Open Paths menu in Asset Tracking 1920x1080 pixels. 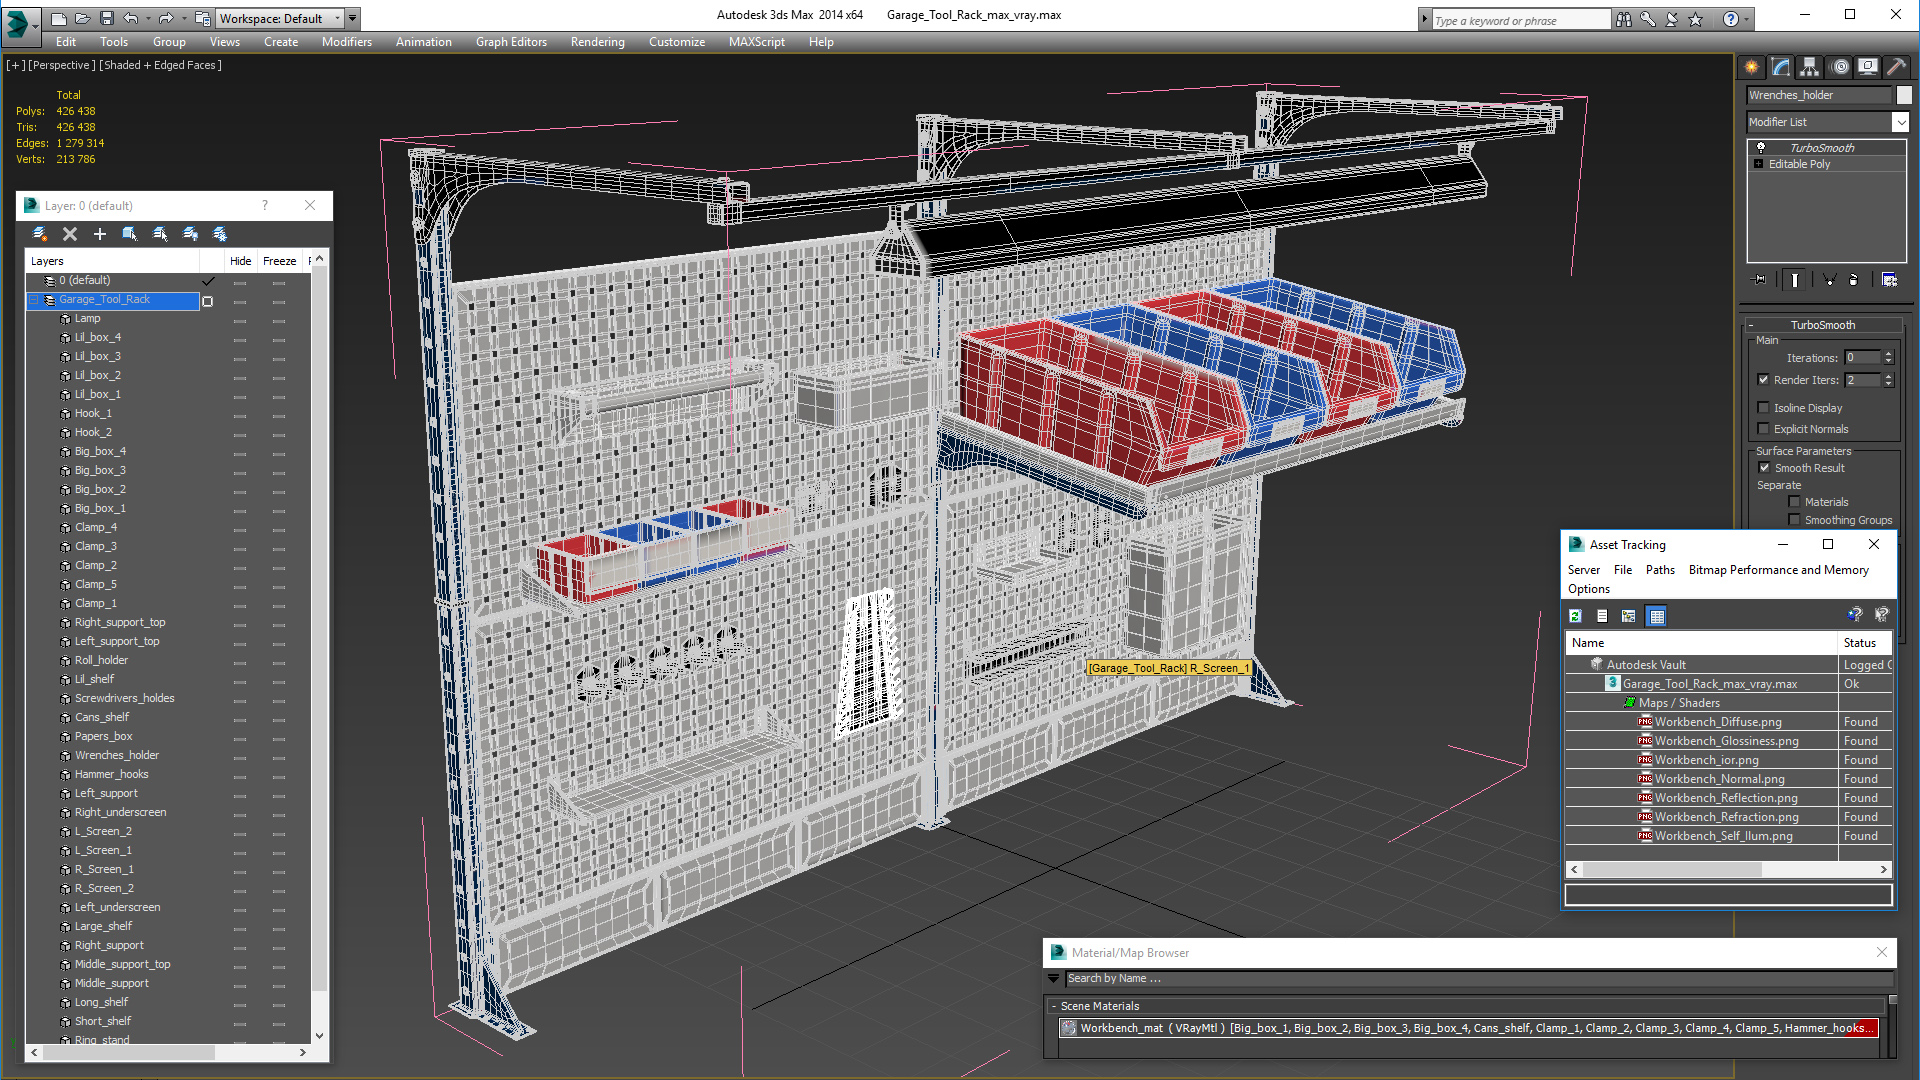pyautogui.click(x=1660, y=570)
